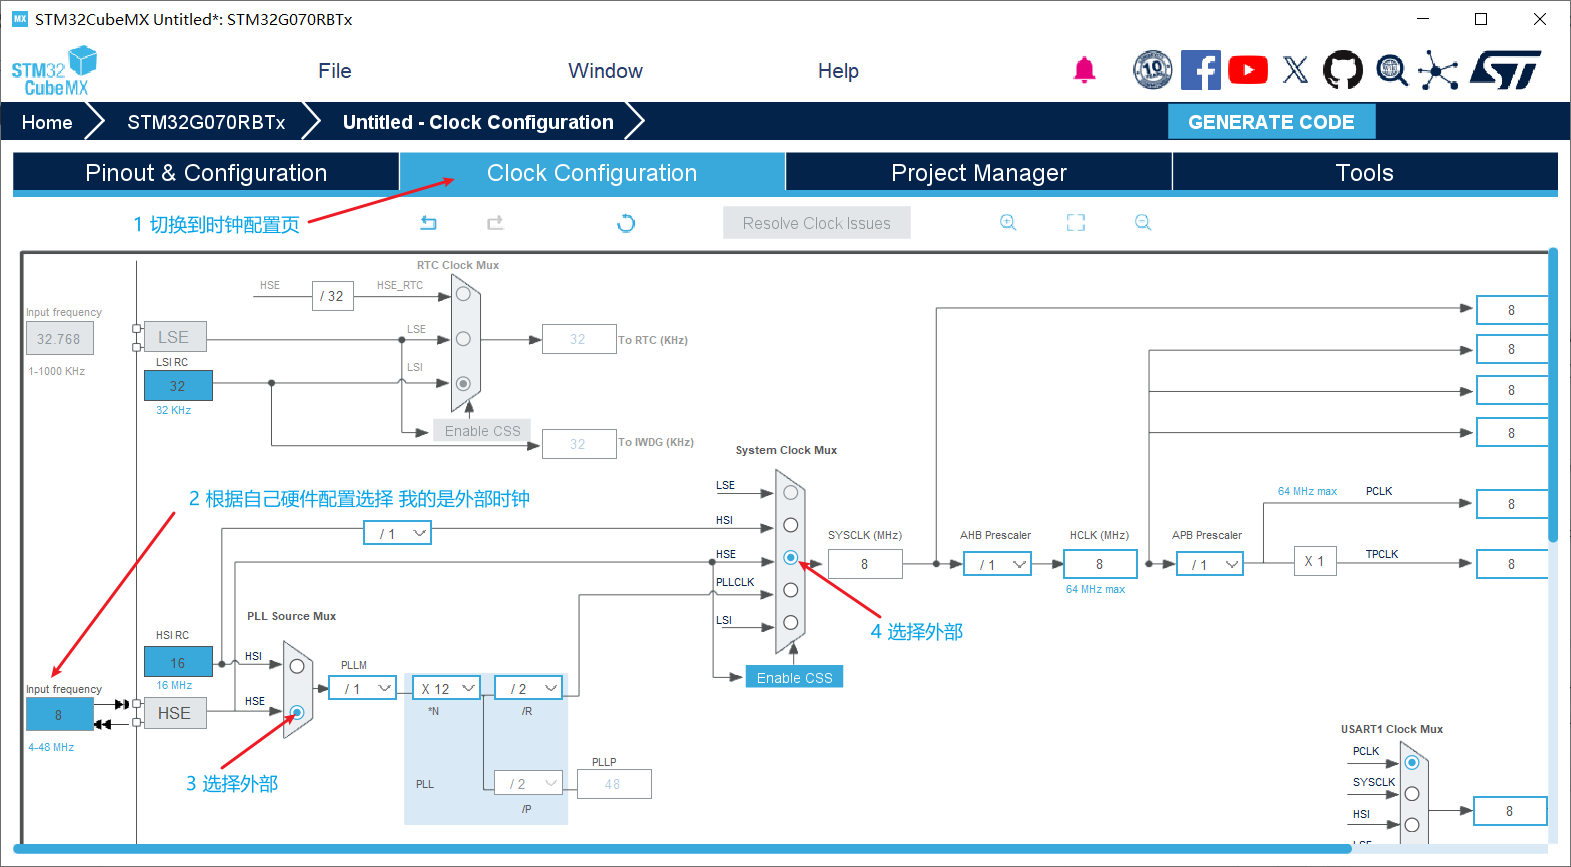Switch to Pinout & Configuration tab

pos(206,173)
